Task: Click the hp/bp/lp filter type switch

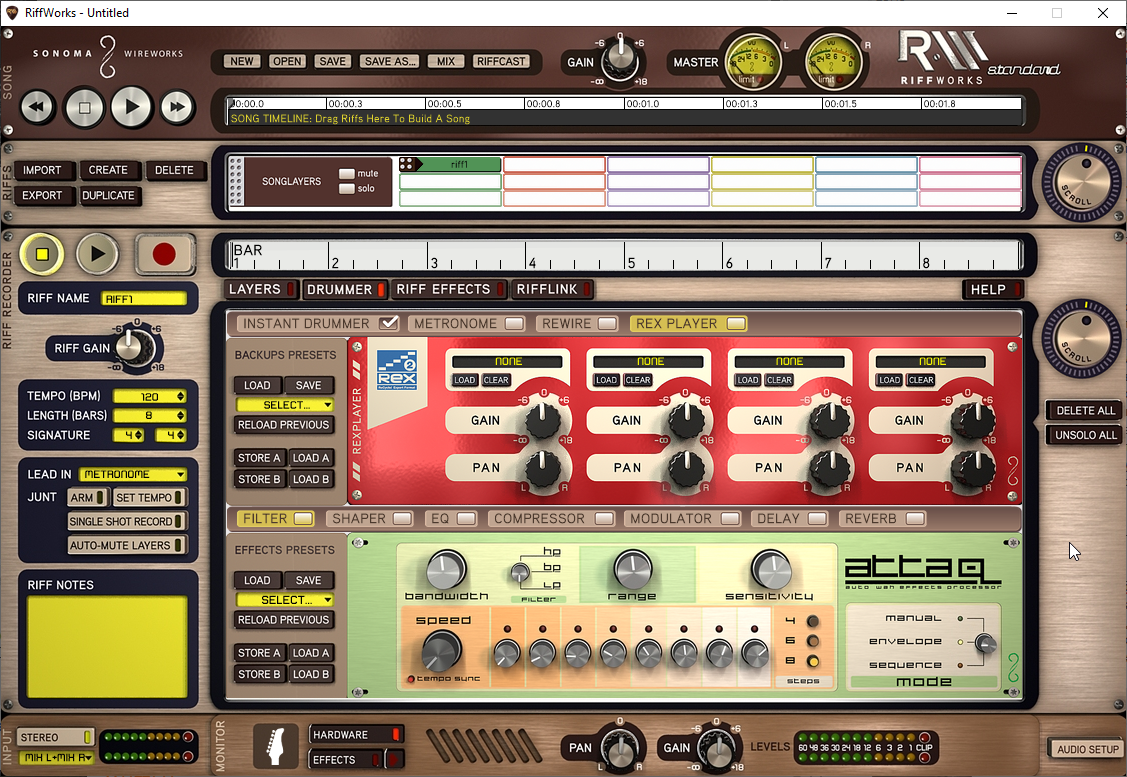Action: [519, 573]
